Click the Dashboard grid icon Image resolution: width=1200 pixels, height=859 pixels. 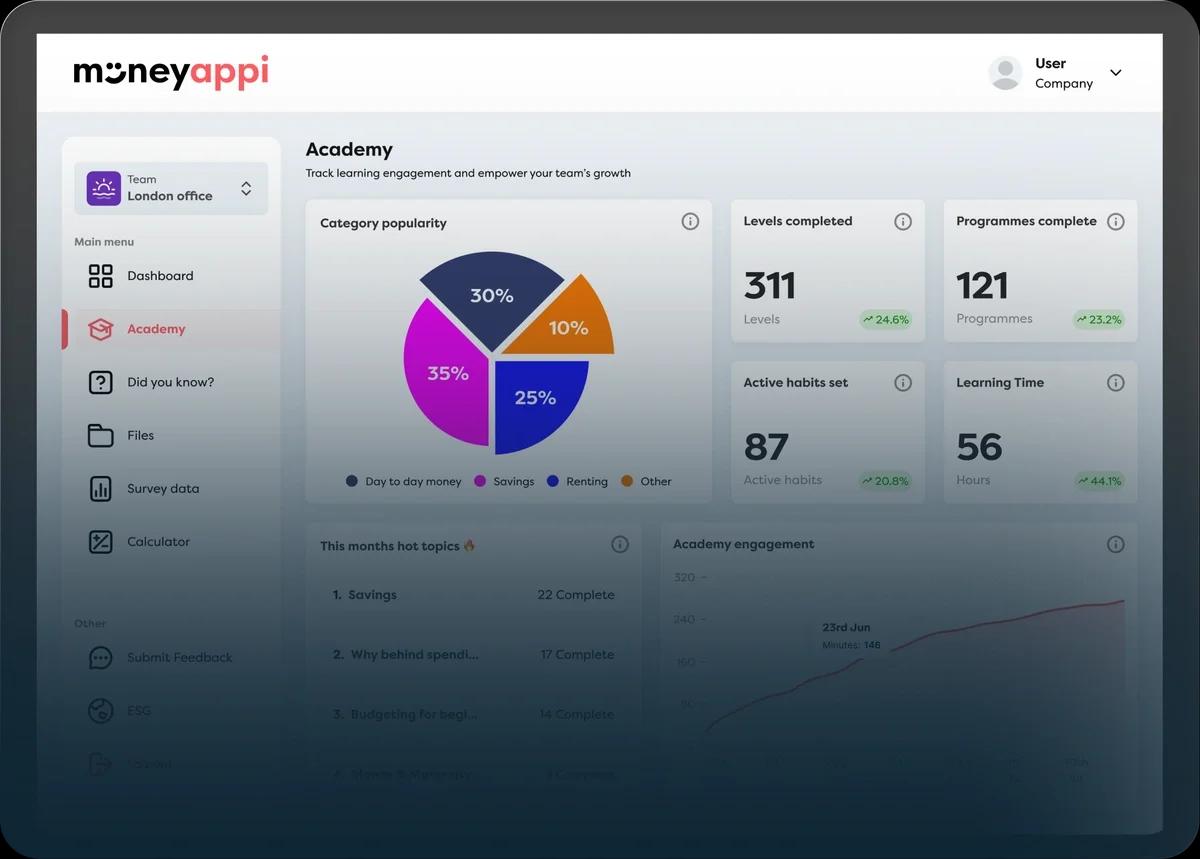tap(101, 276)
